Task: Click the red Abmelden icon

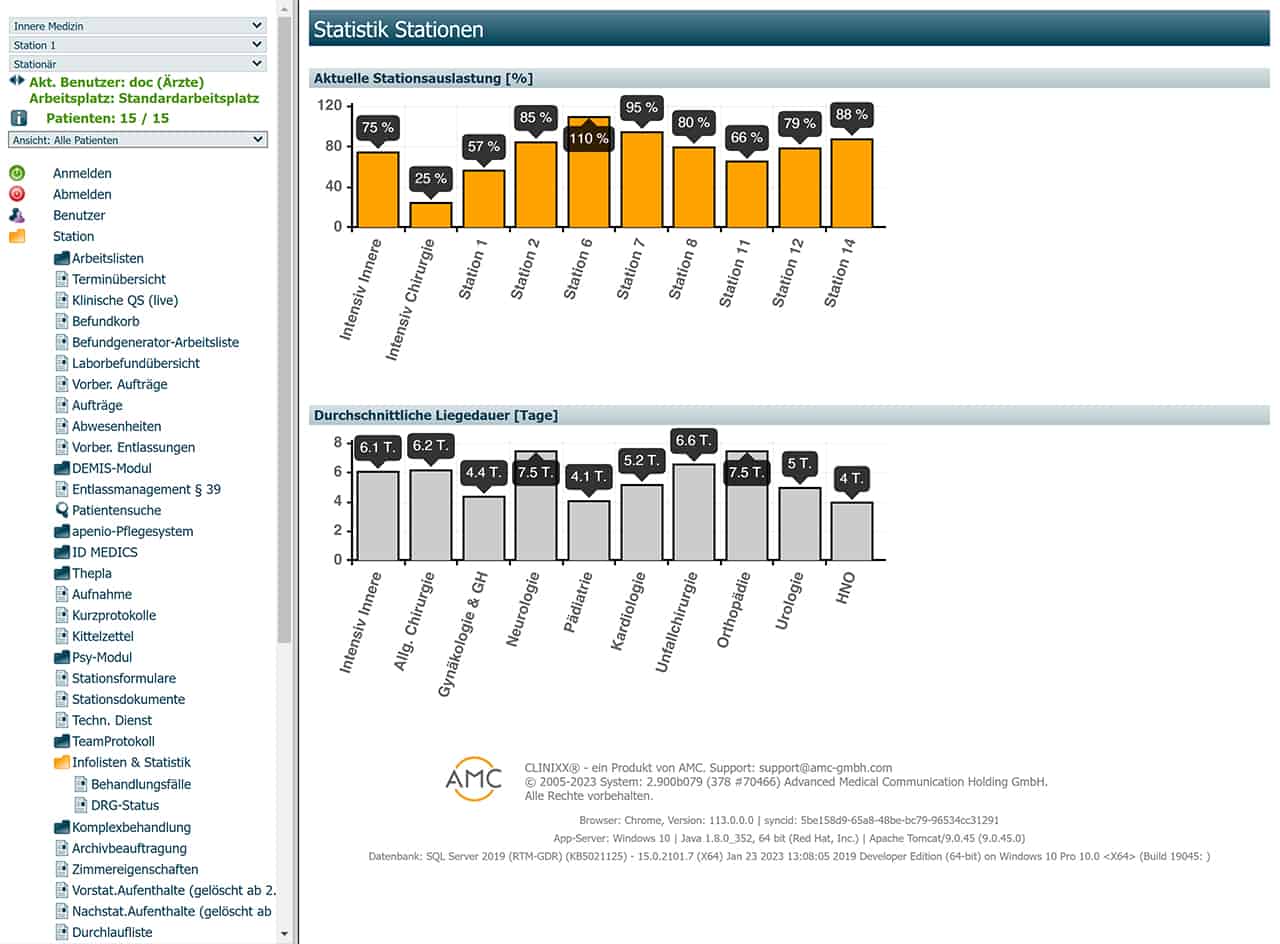Action: pyautogui.click(x=17, y=194)
